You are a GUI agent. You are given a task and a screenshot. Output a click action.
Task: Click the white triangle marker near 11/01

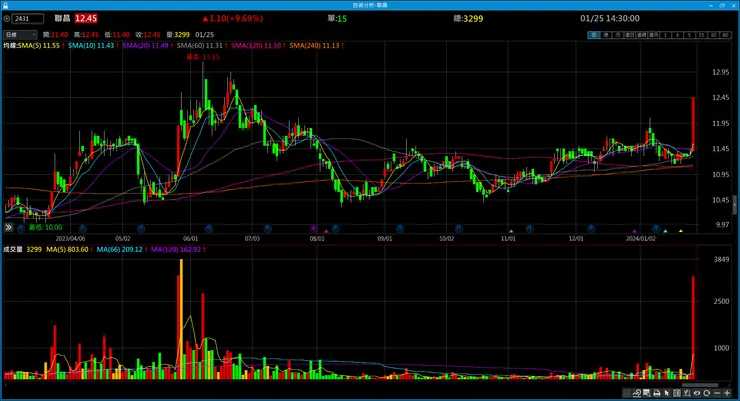(511, 231)
